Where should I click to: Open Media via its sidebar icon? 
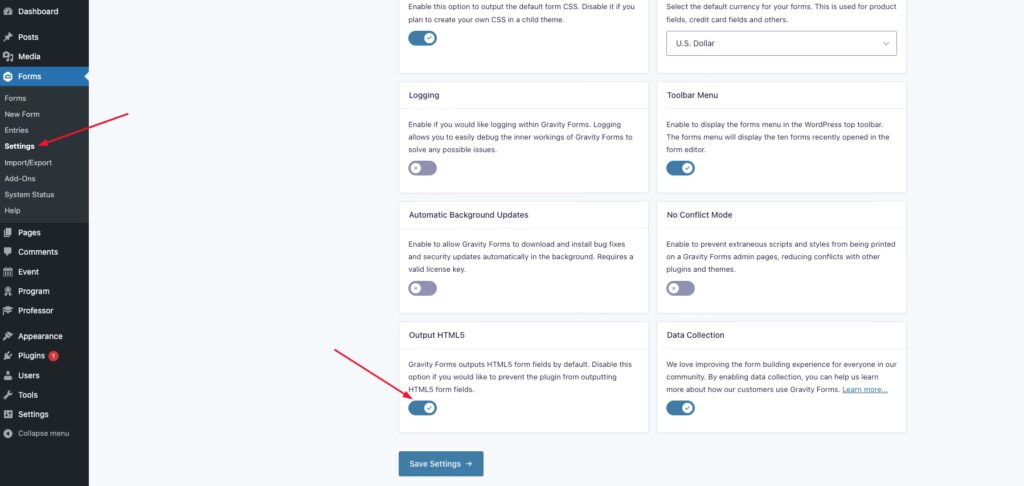[x=8, y=56]
